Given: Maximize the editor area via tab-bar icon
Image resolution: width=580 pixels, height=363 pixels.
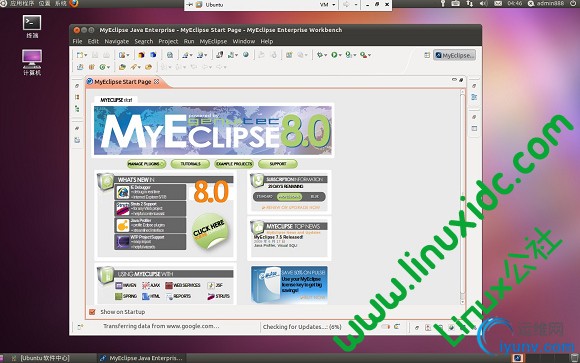Looking at the screenshot, I should pyautogui.click(x=461, y=80).
